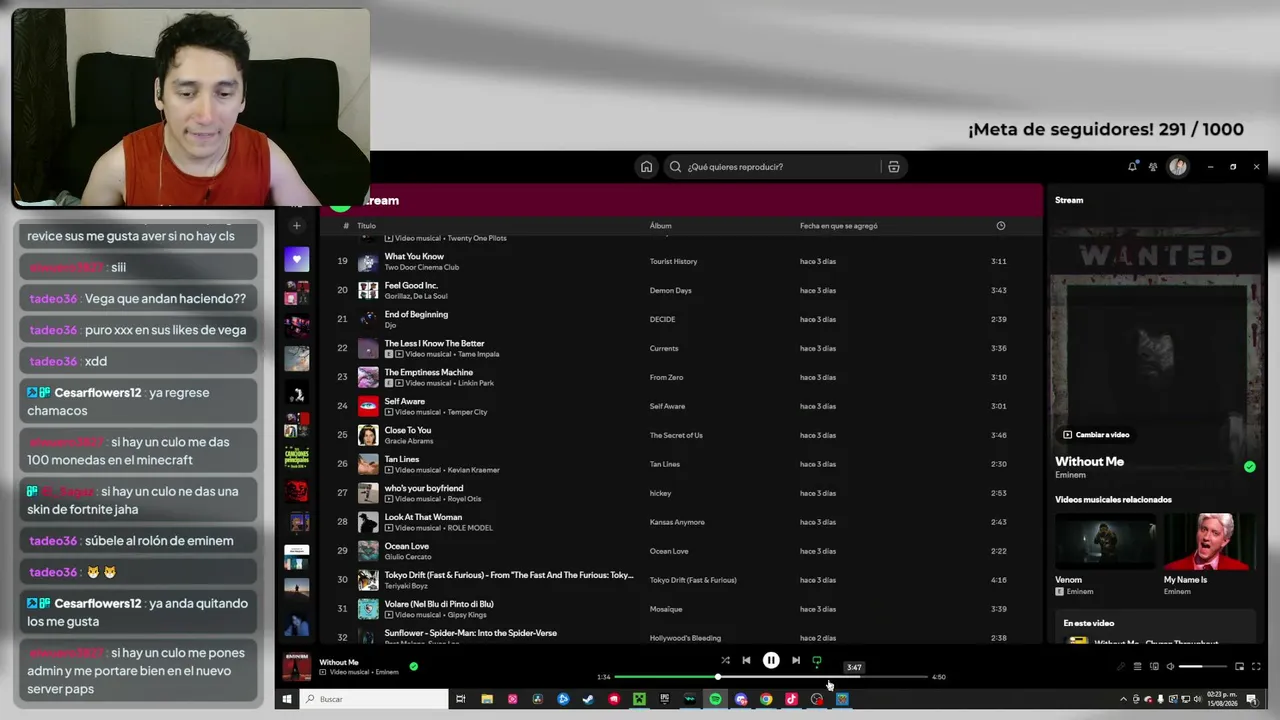
Task: Open Spotify notifications bell
Action: pos(1132,167)
